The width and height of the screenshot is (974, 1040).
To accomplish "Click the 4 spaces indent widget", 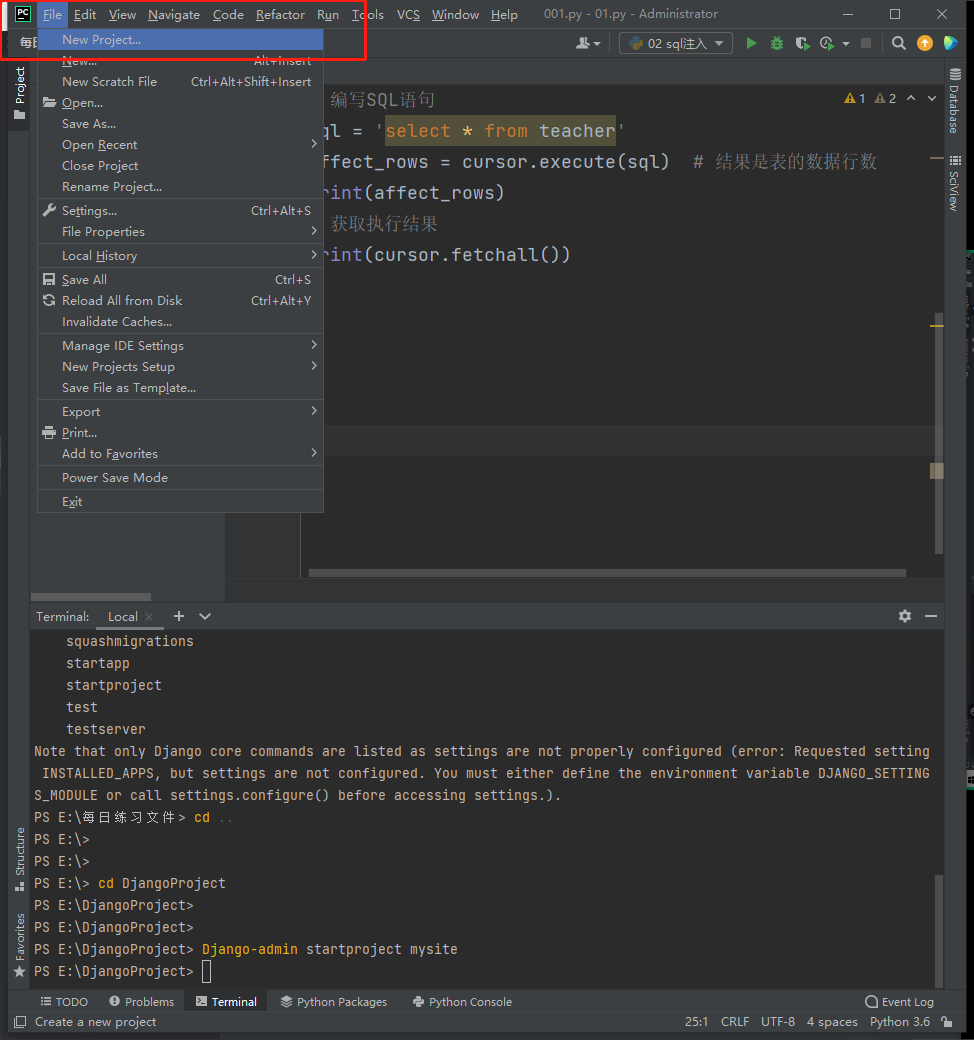I will (832, 1021).
